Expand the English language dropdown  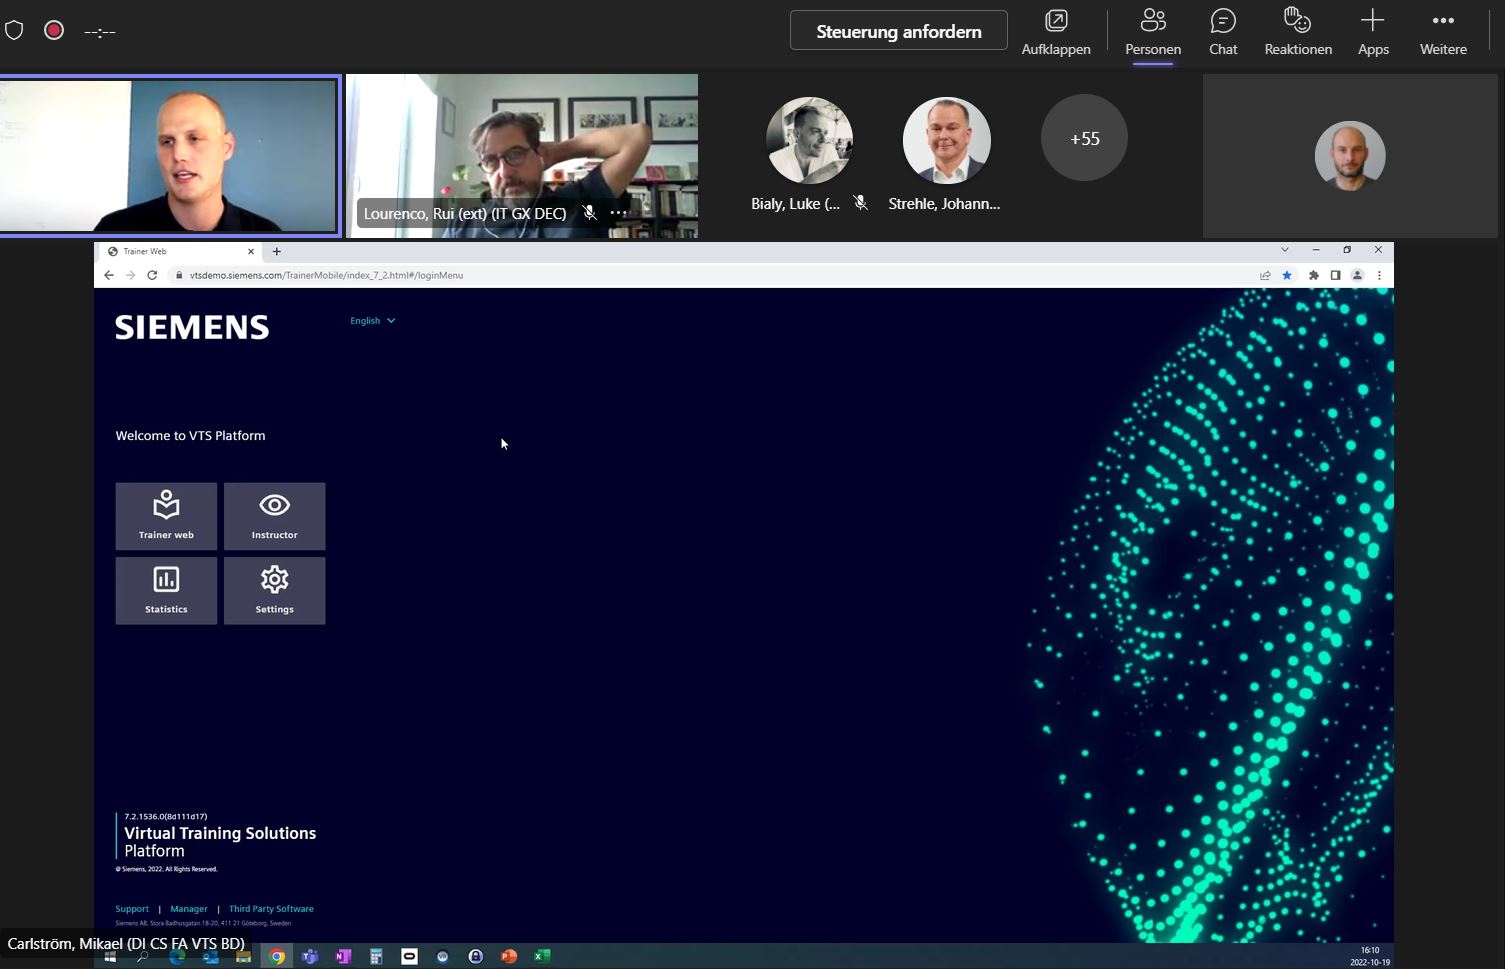[372, 321]
